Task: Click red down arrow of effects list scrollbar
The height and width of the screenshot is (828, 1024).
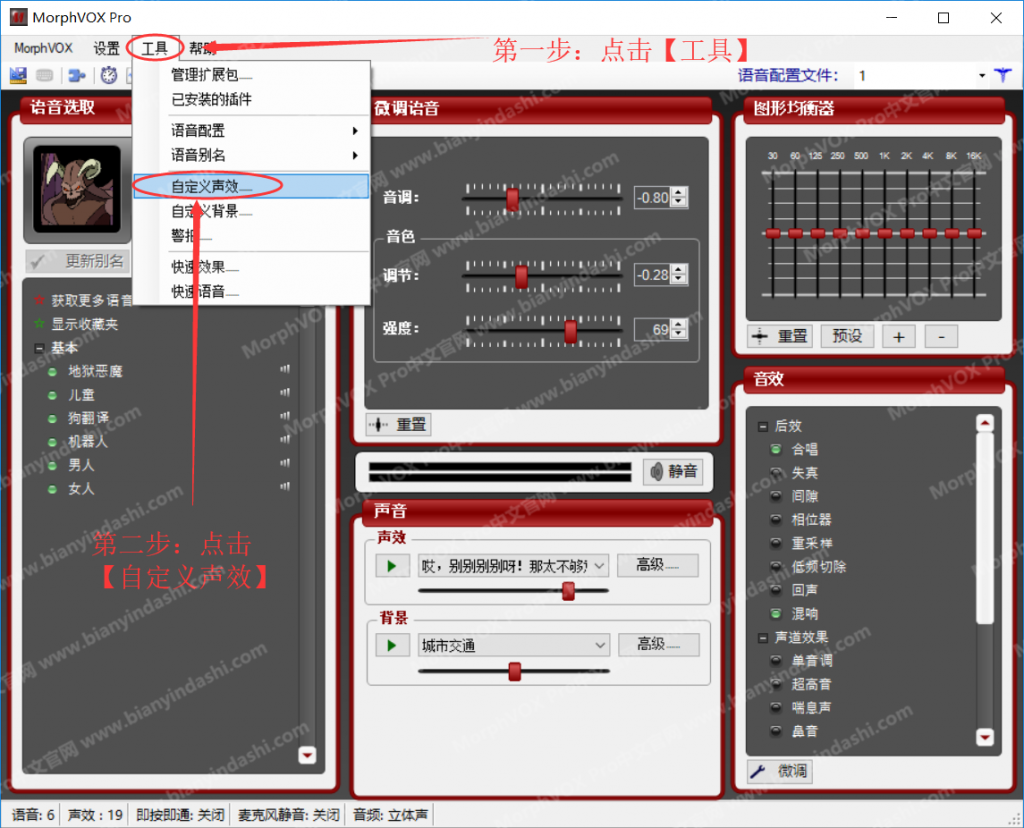Action: point(985,737)
